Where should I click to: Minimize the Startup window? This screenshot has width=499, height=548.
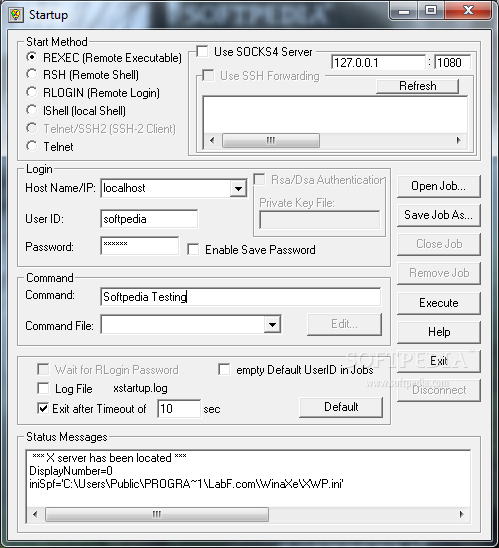404,11
